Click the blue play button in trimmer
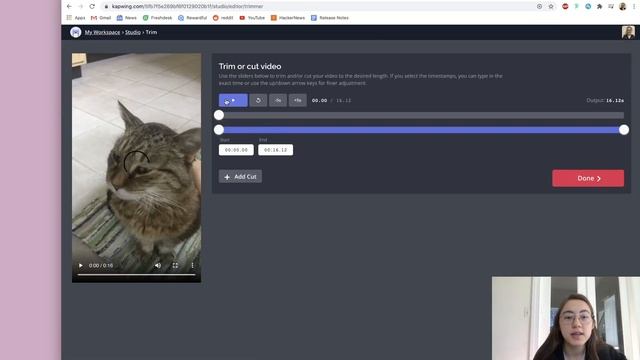 point(233,100)
